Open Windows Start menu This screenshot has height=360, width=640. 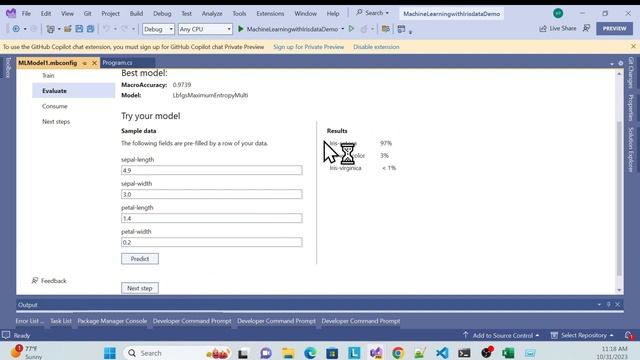[110, 353]
